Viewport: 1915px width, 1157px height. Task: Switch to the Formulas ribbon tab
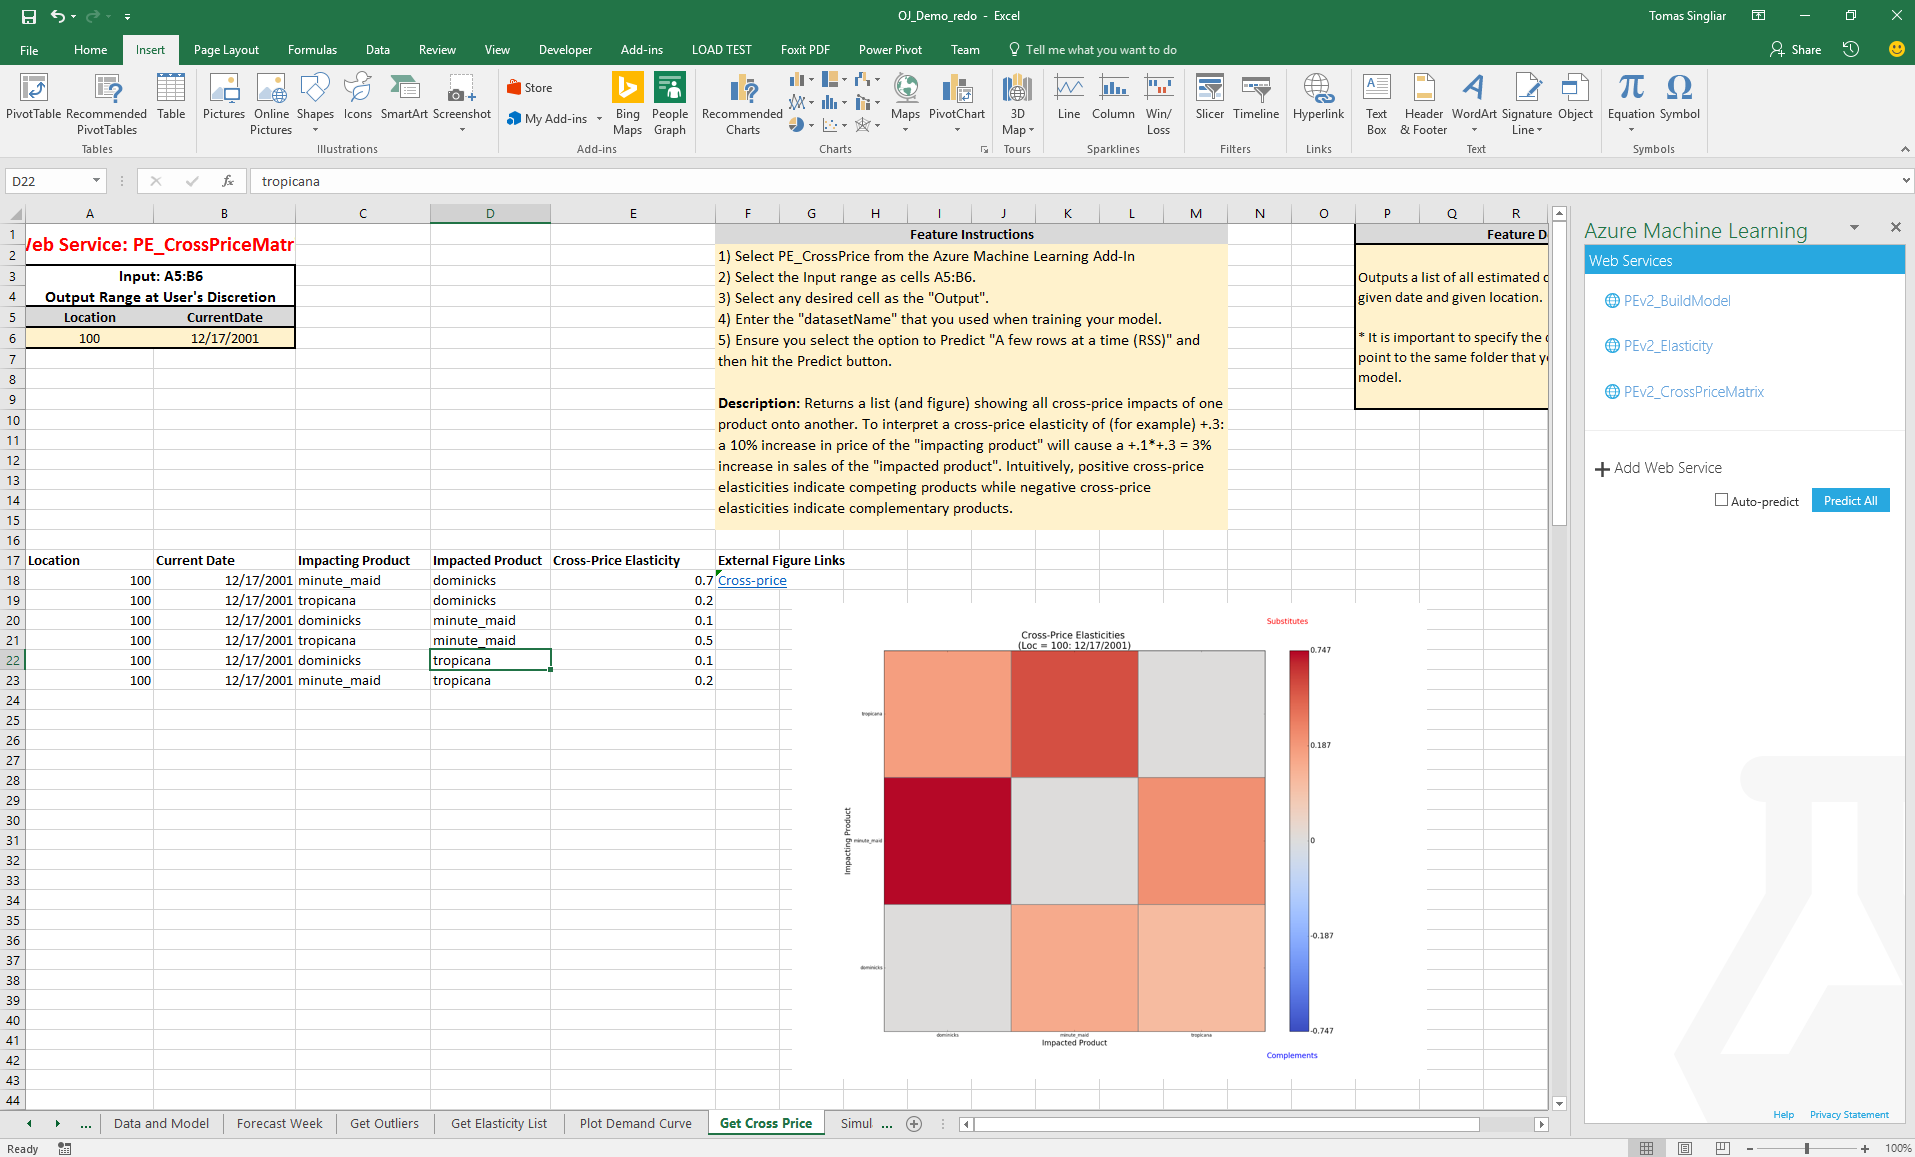(x=312, y=50)
